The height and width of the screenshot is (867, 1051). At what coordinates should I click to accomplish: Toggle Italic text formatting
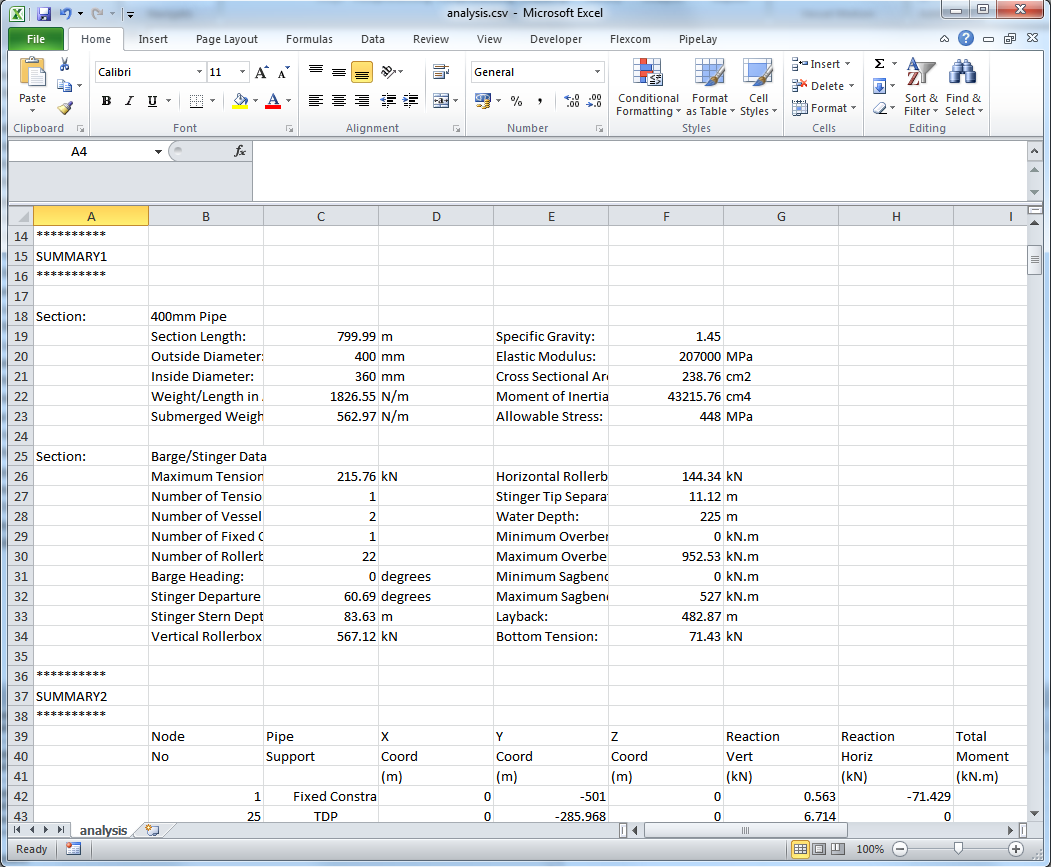[129, 101]
